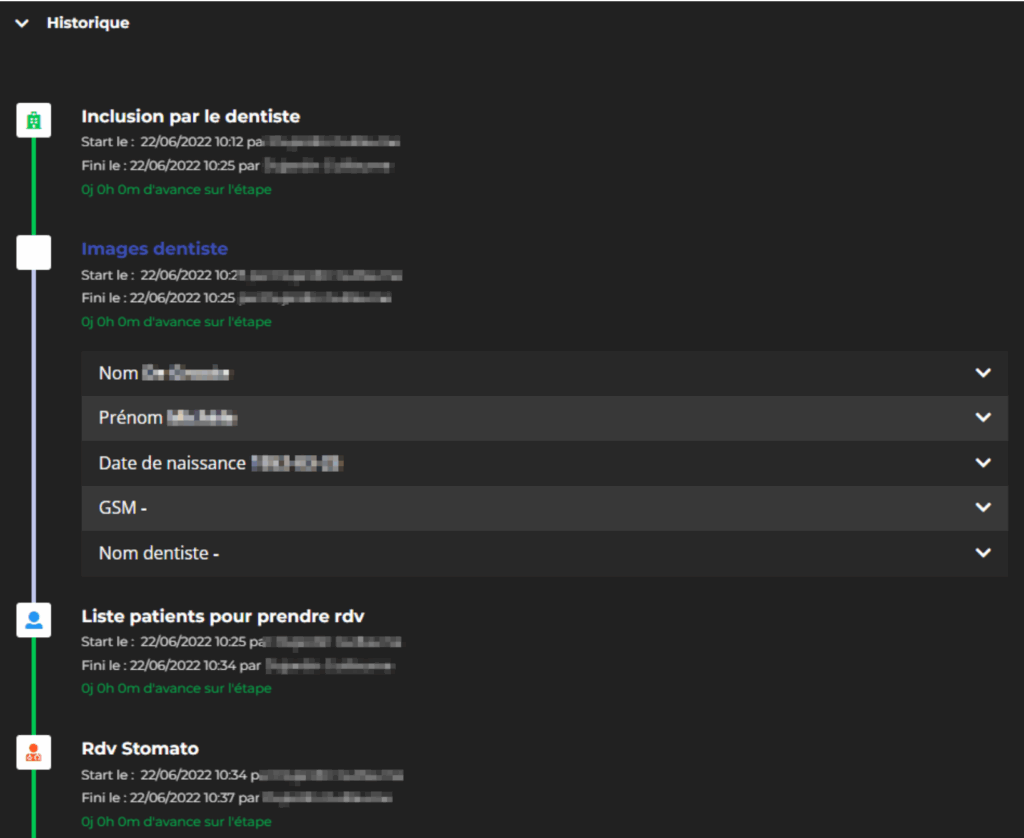
Task: Select the Liste patients pour prendre rdv title
Action: [x=229, y=616]
